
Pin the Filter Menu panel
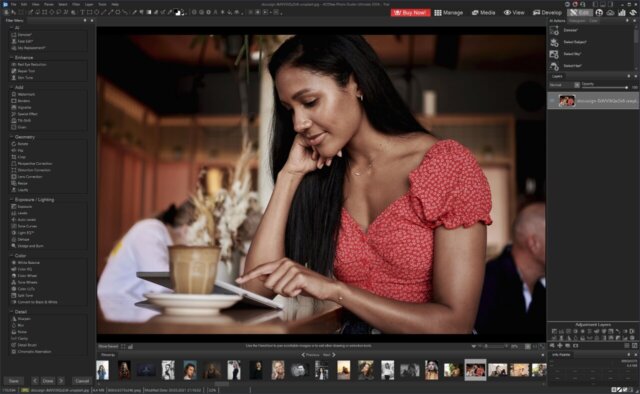tap(85, 20)
